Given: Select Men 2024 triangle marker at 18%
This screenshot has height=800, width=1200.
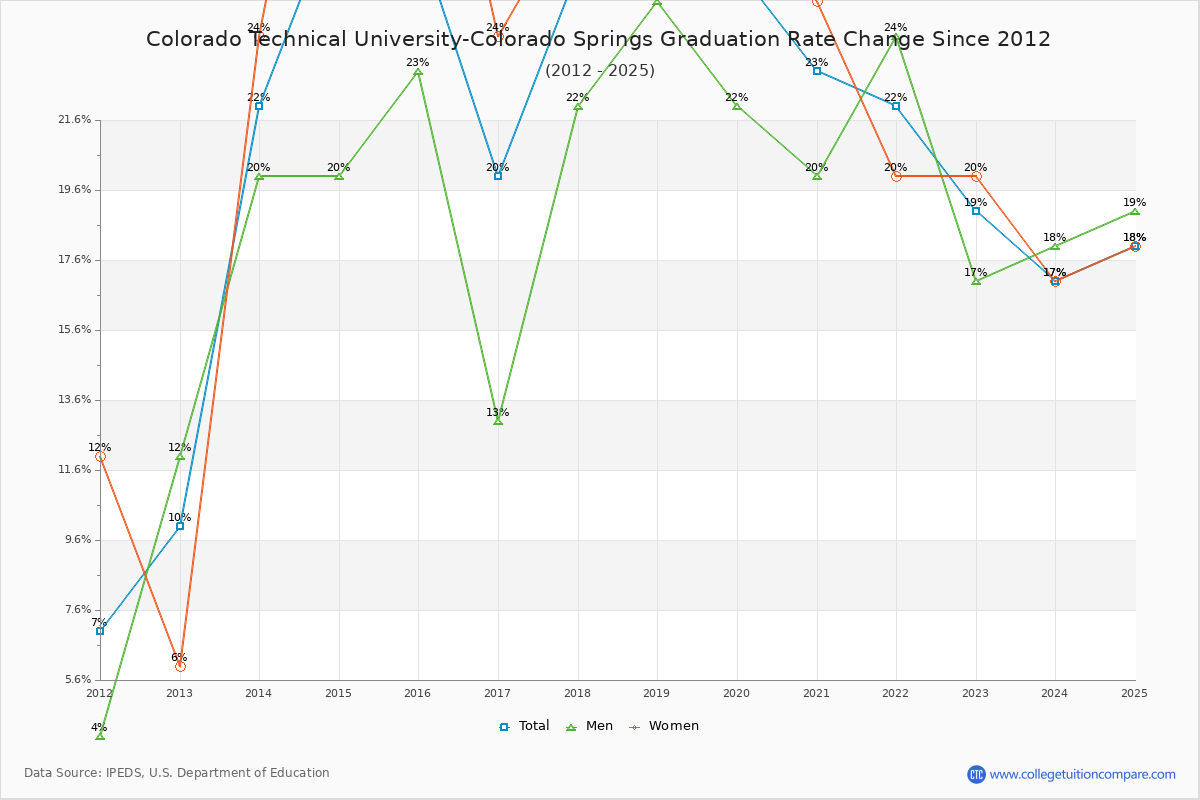Looking at the screenshot, I should 1055,246.
